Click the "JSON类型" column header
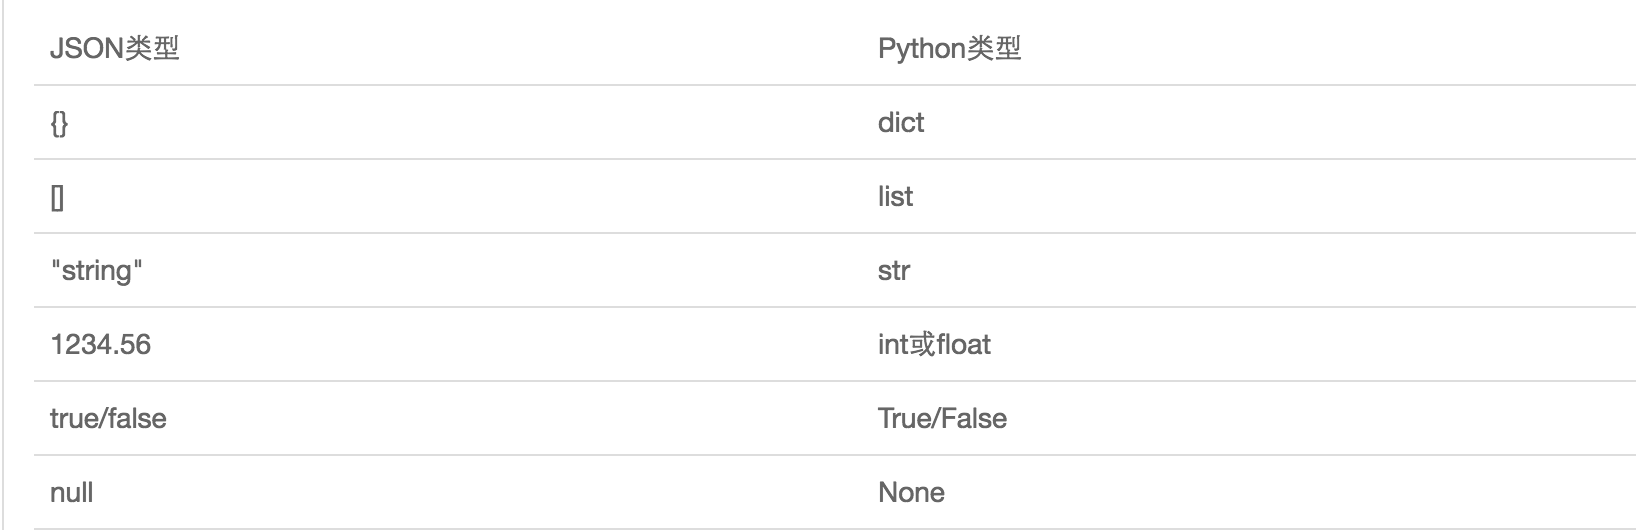This screenshot has width=1636, height=530. click(114, 48)
